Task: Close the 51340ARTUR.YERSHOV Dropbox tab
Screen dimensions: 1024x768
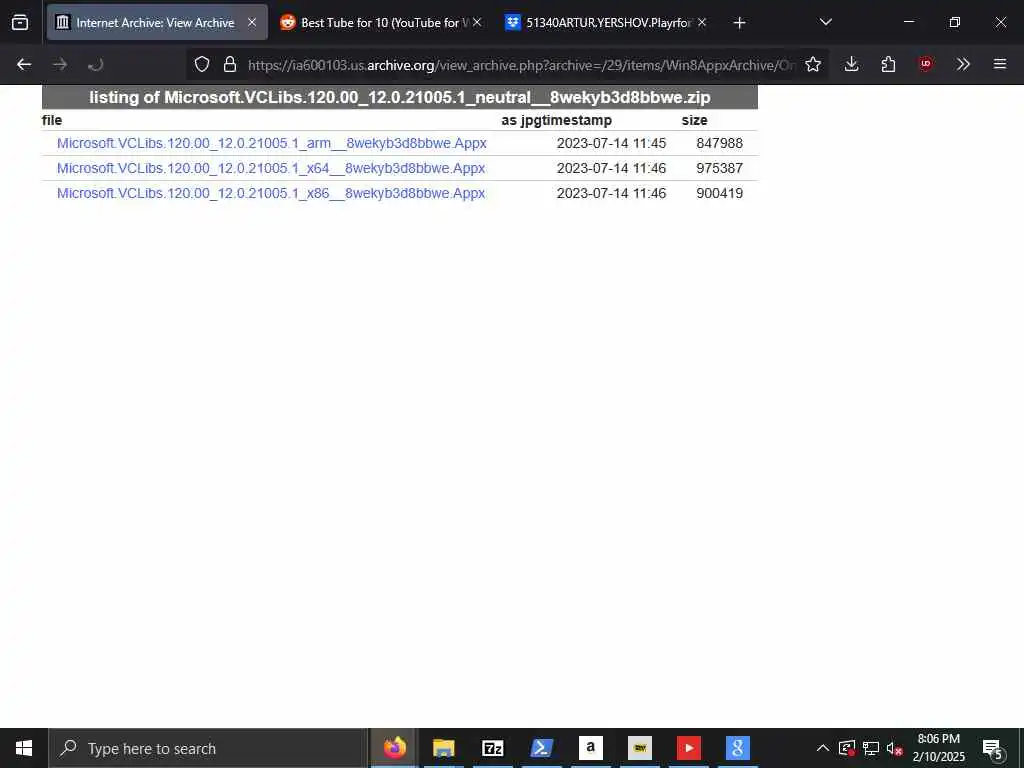Action: (702, 23)
